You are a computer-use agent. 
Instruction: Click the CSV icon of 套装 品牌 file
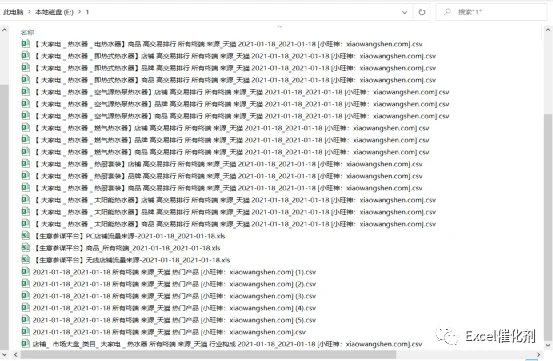[25, 176]
